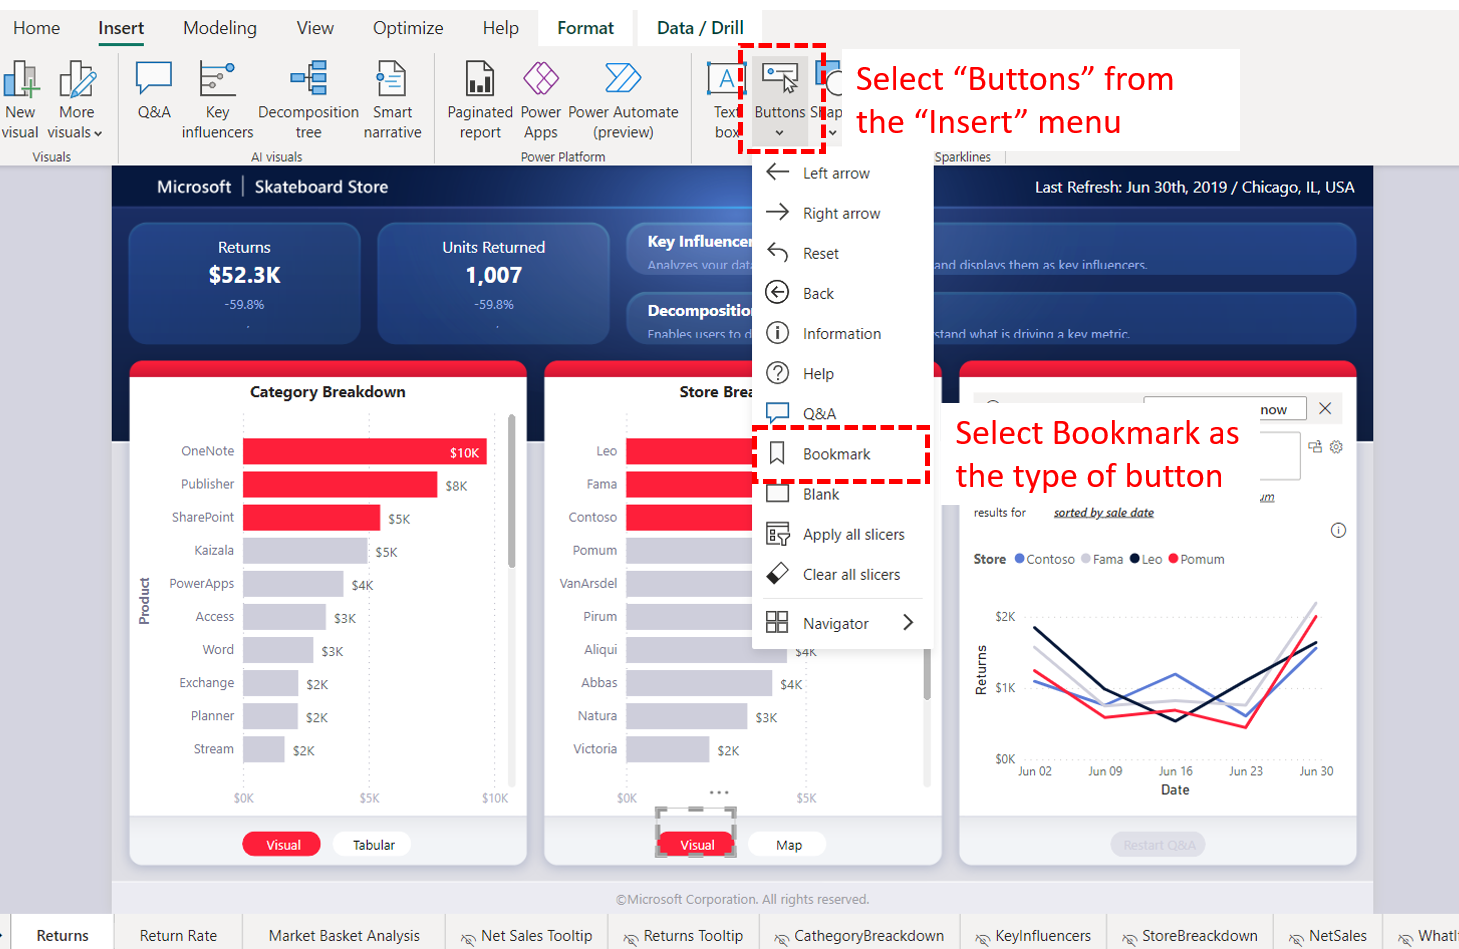Select the OneNote bar in Category Breakdown
1459x949 pixels.
tap(365, 451)
